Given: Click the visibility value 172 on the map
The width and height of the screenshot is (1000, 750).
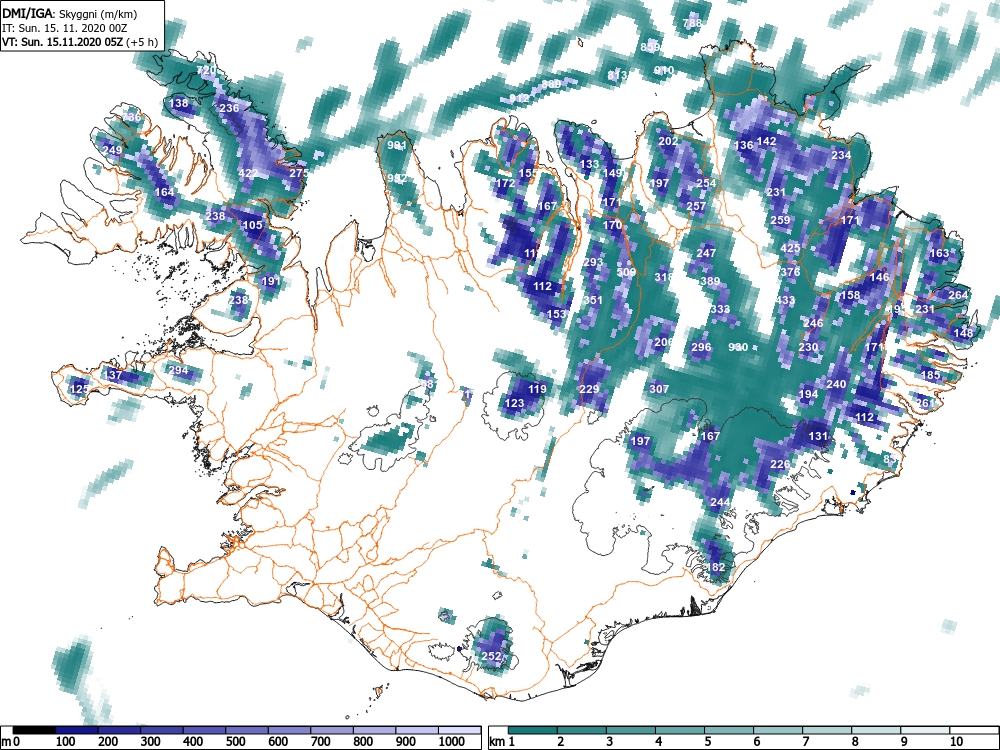Looking at the screenshot, I should coord(505,184).
